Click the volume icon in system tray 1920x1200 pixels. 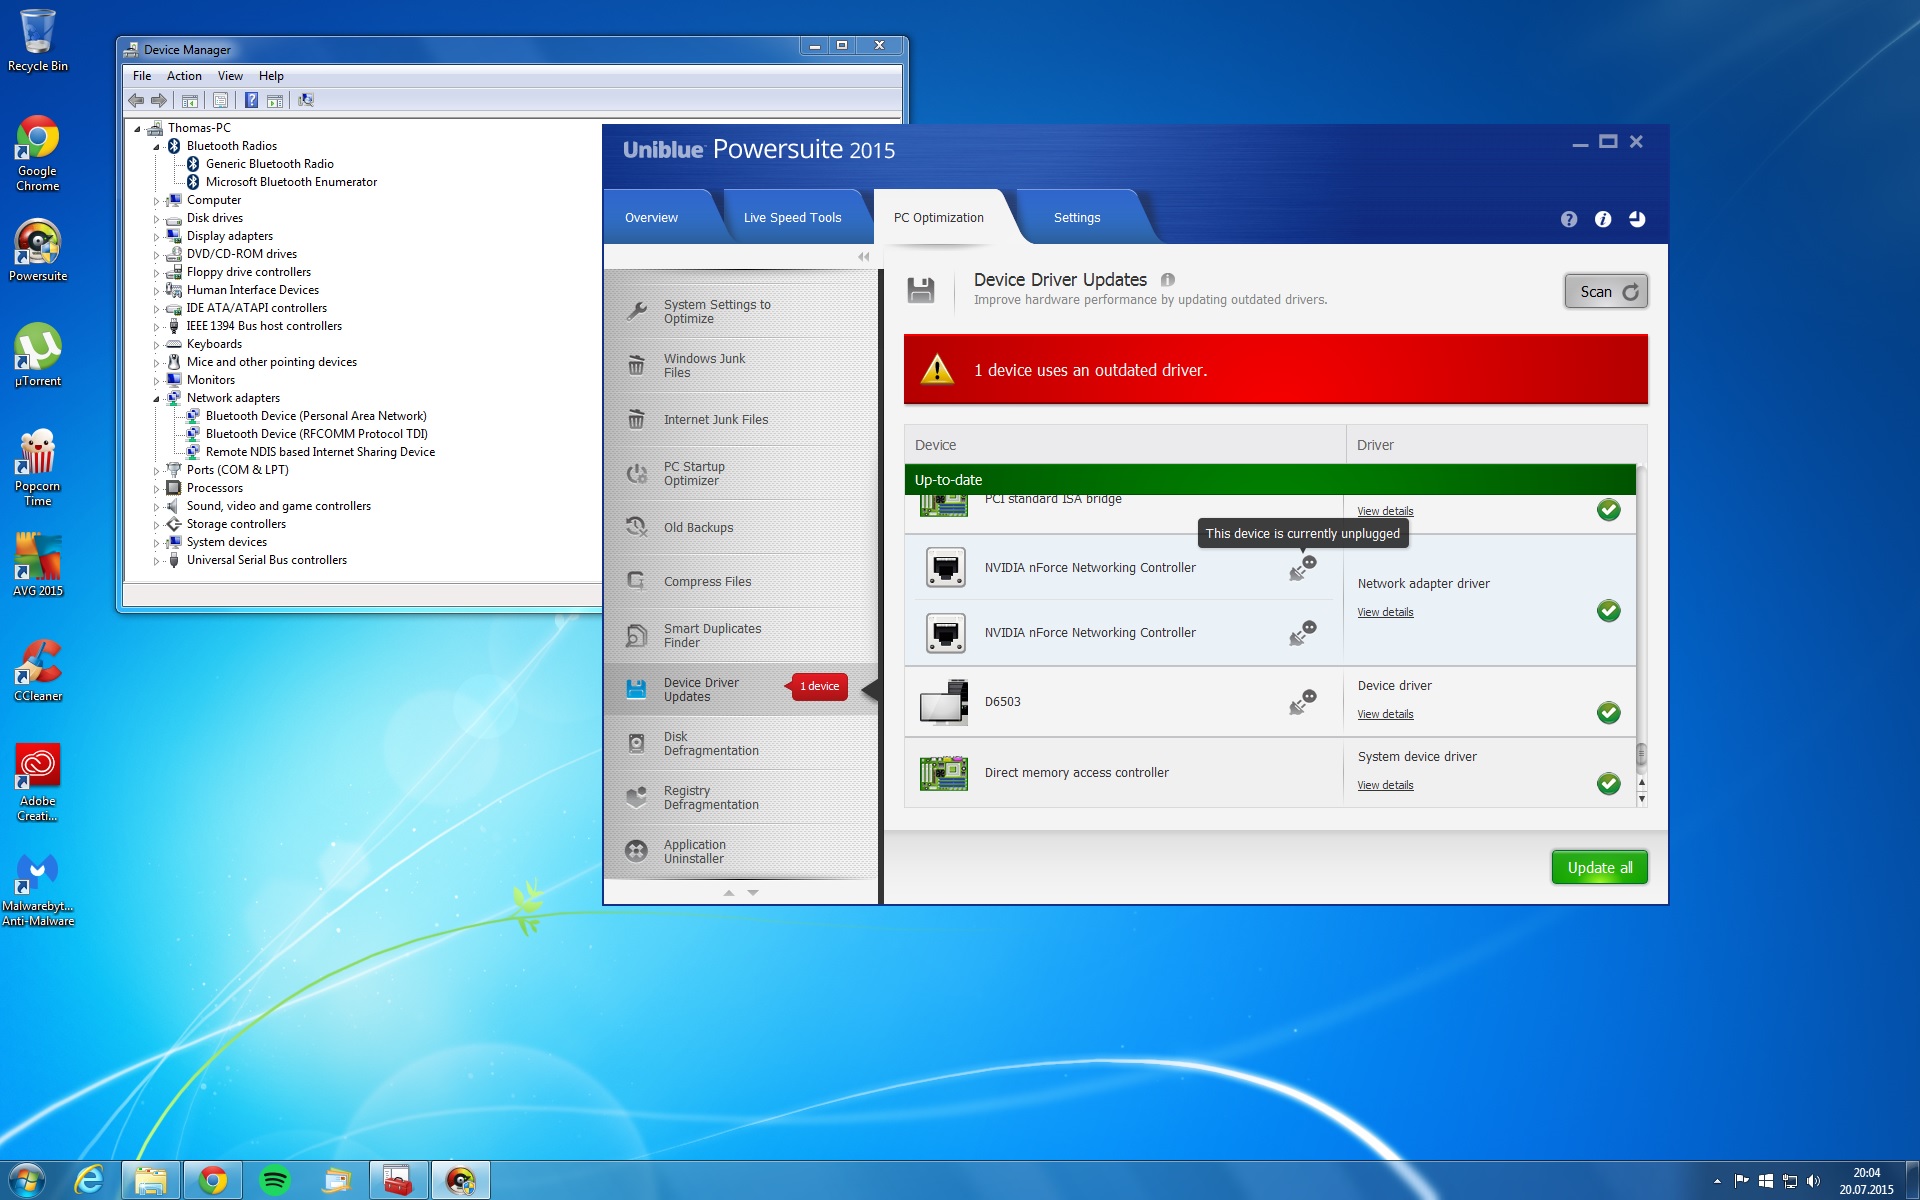coord(1813,1181)
